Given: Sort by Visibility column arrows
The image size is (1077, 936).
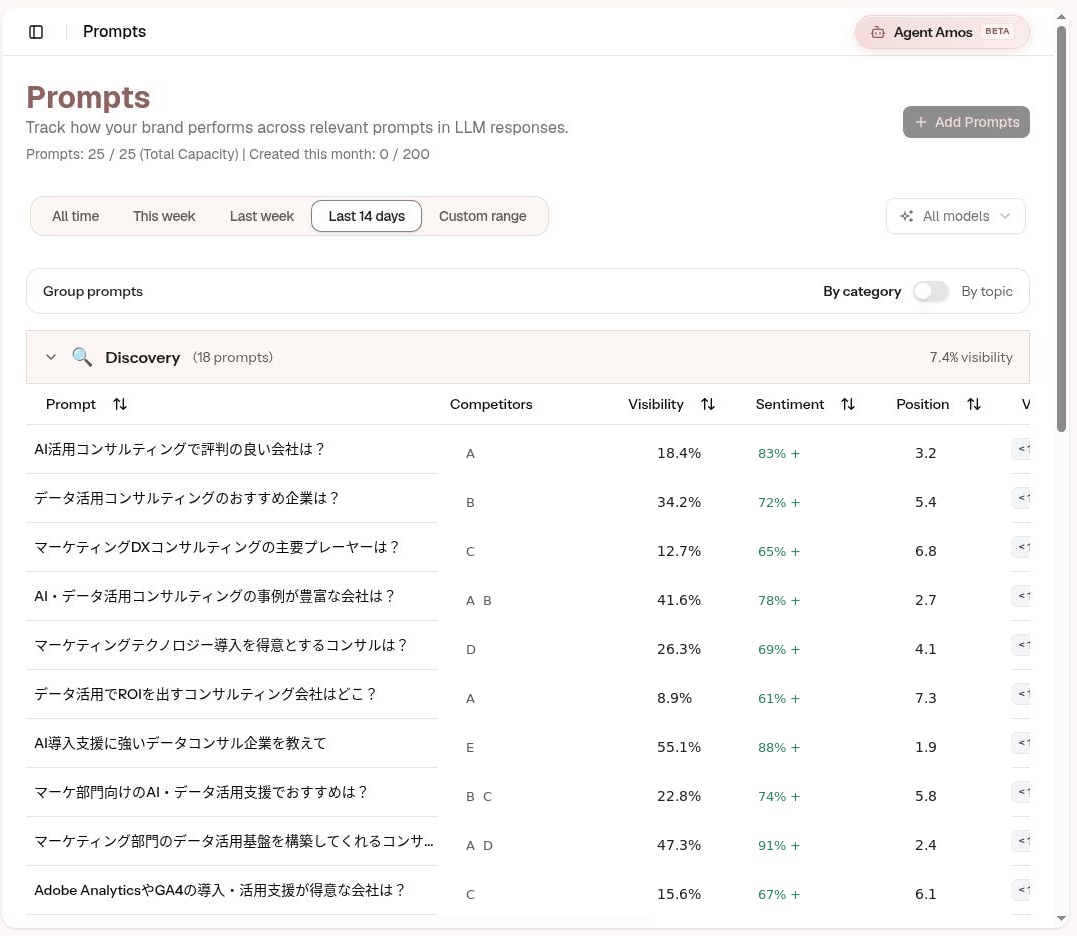Looking at the screenshot, I should (708, 404).
